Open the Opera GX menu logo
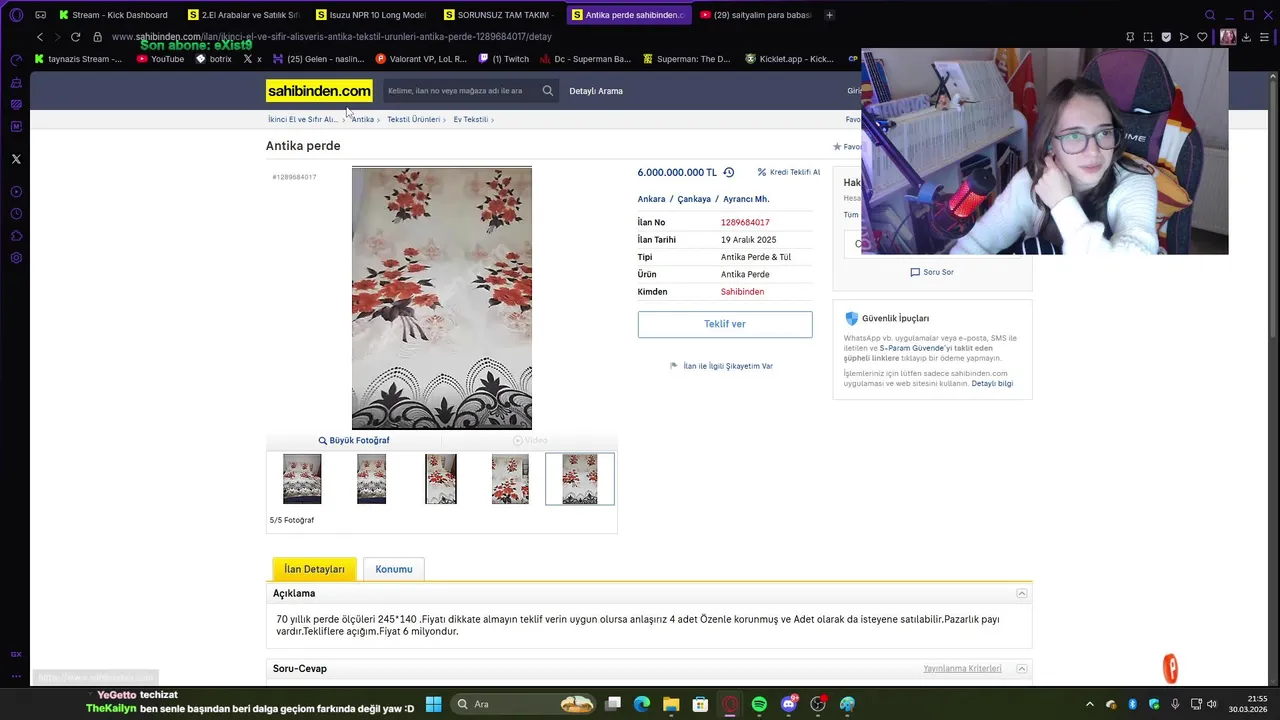Screen dimensions: 1280x720 [x=16, y=15]
